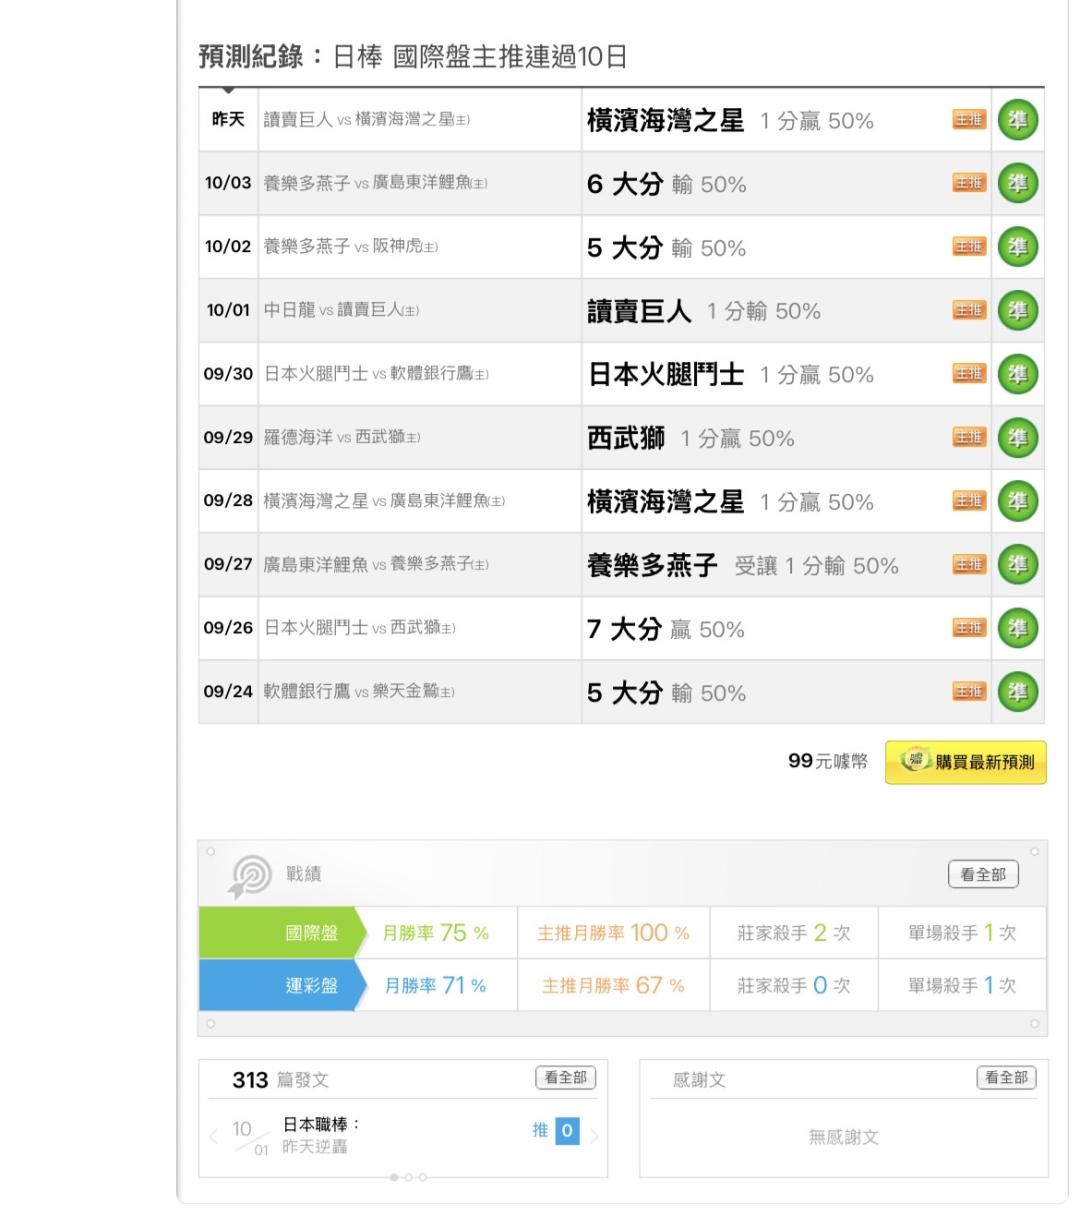Image resolution: width=1080 pixels, height=1216 pixels.
Task: Open 看全部 in 感謝文 section
Action: click(x=1005, y=1078)
